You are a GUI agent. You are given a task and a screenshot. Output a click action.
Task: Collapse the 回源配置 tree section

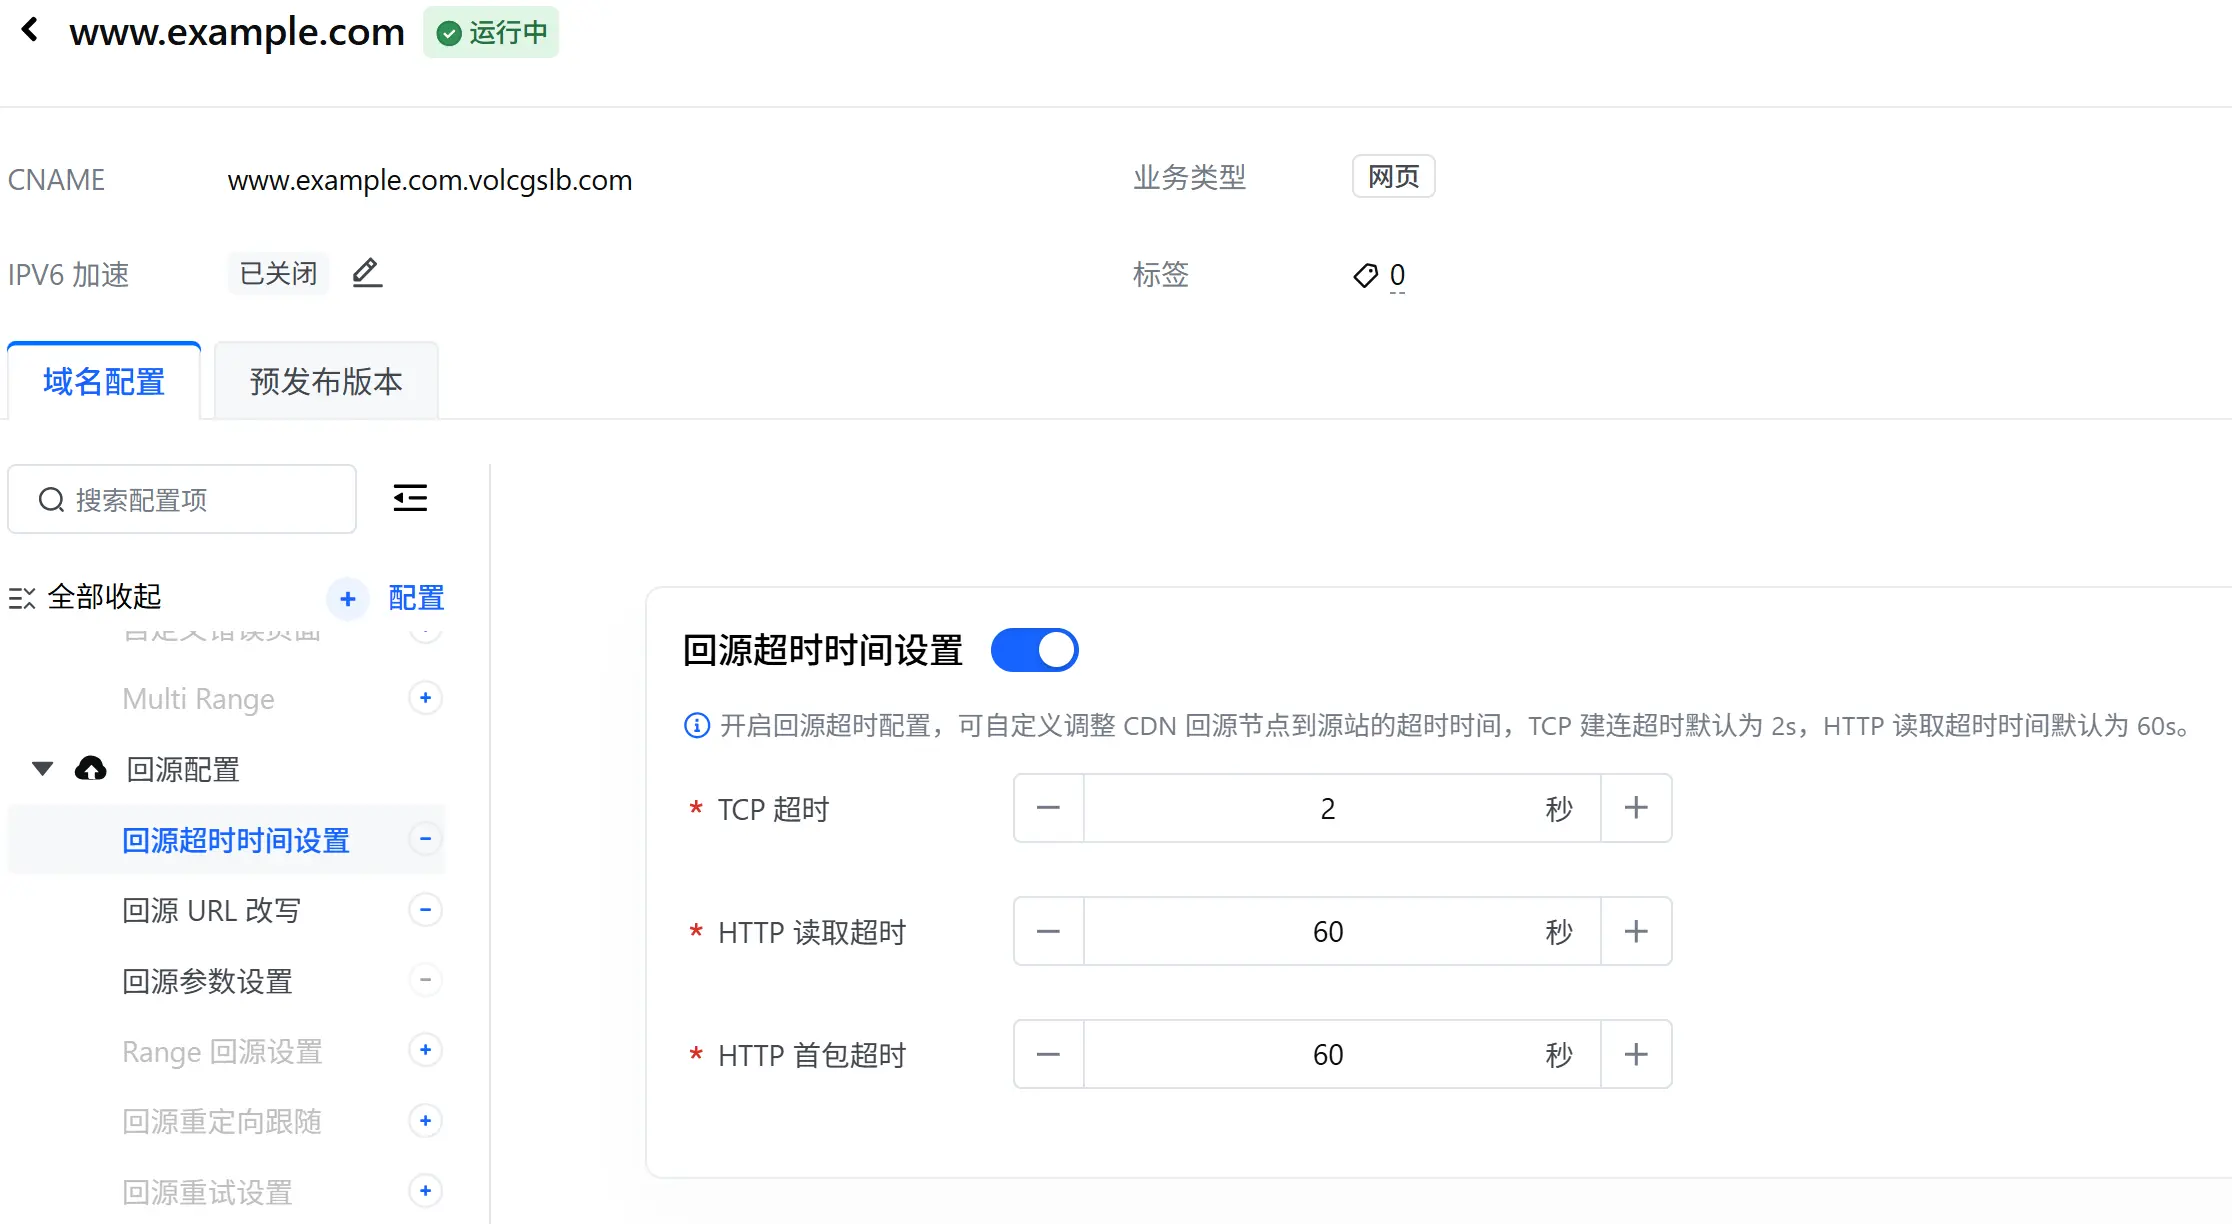coord(42,769)
